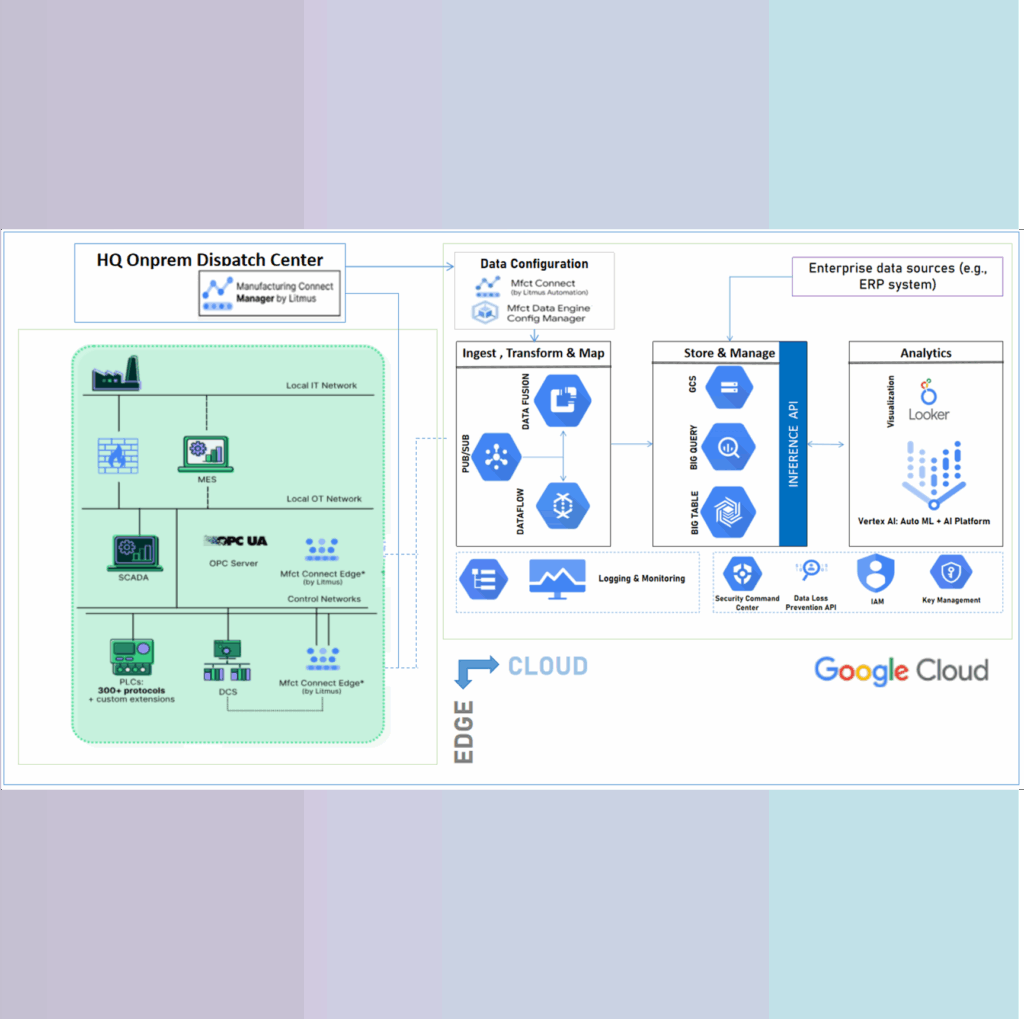Image resolution: width=1024 pixels, height=1019 pixels.
Task: Select the firewall icon
Action: (118, 454)
